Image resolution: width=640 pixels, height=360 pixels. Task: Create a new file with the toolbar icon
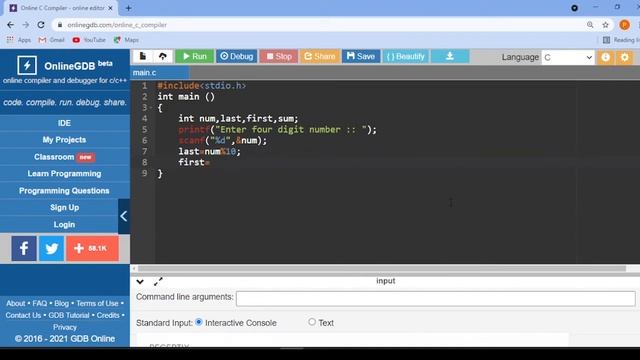coord(142,56)
